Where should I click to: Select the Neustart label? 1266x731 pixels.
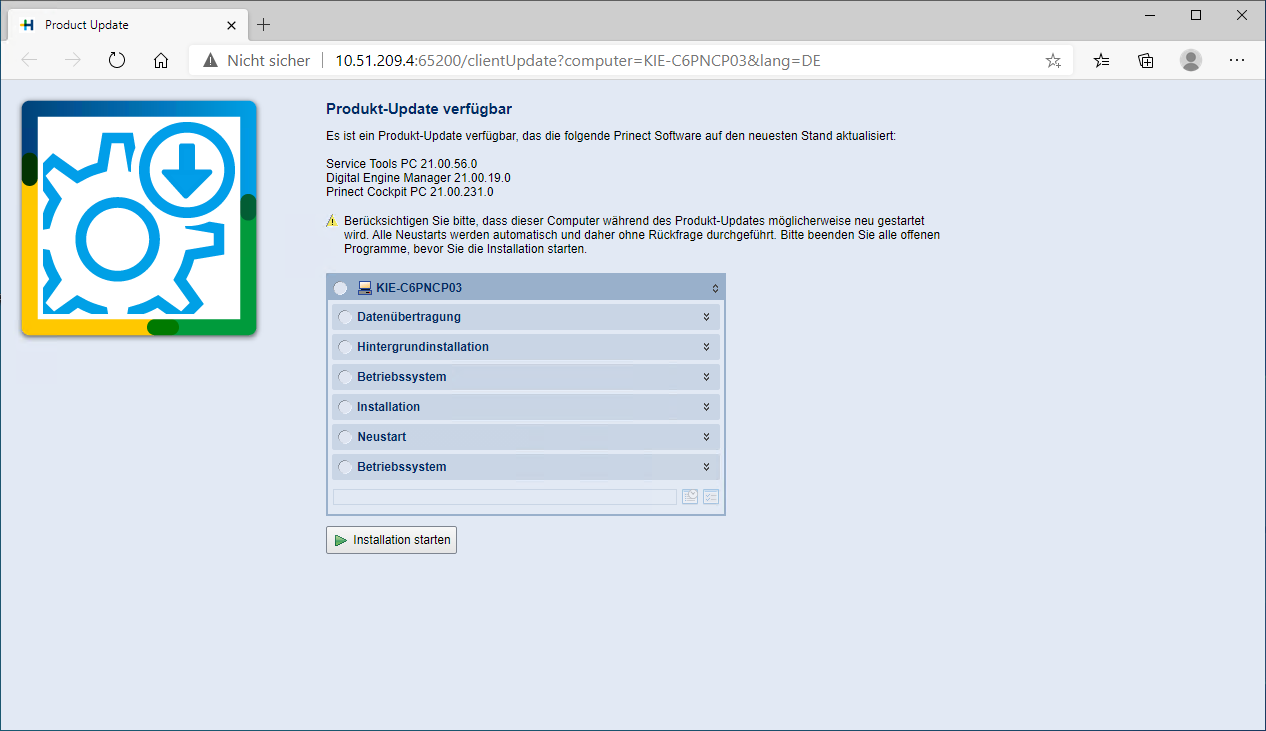pyautogui.click(x=382, y=437)
